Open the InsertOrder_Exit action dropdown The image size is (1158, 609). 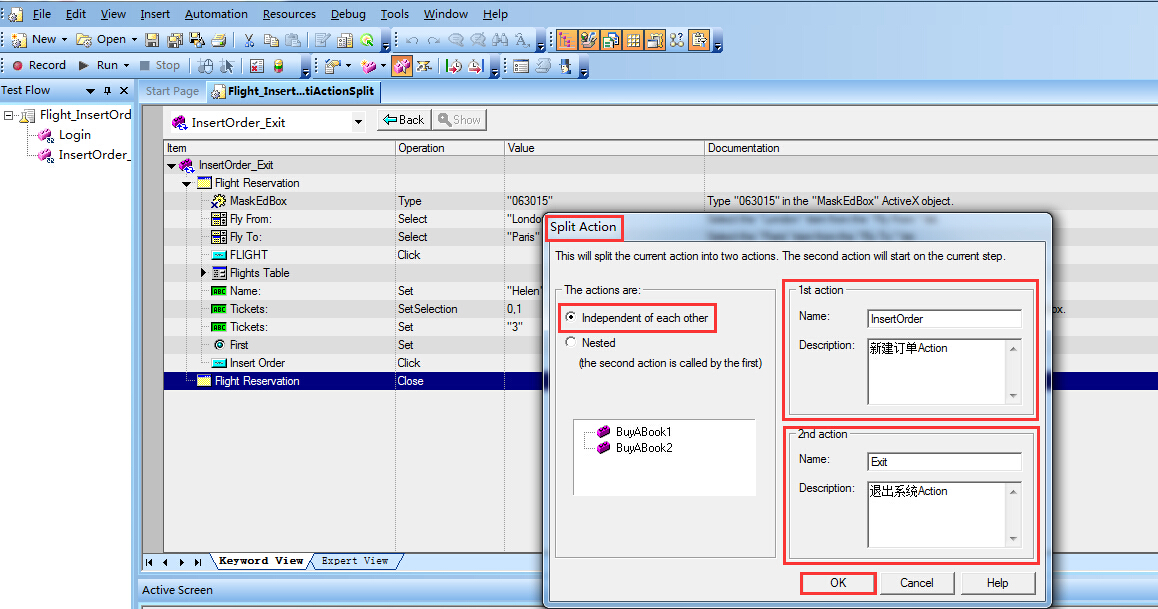(x=358, y=122)
